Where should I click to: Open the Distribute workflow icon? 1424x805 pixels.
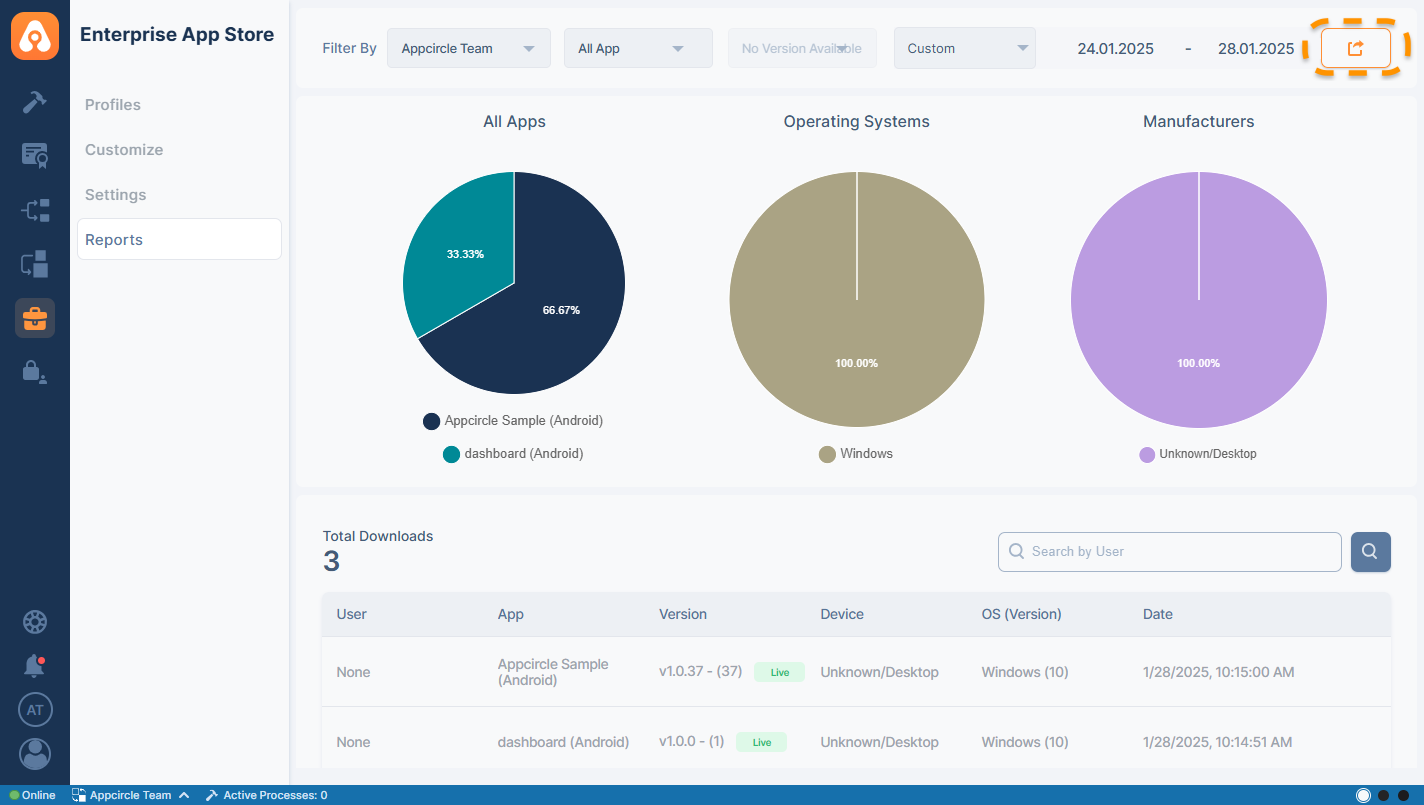tap(35, 210)
